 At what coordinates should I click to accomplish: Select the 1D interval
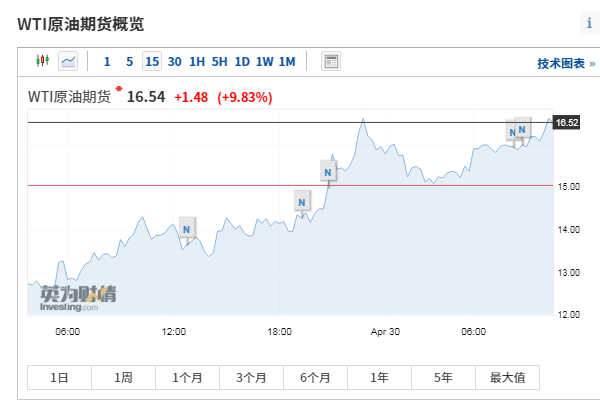[x=241, y=62]
